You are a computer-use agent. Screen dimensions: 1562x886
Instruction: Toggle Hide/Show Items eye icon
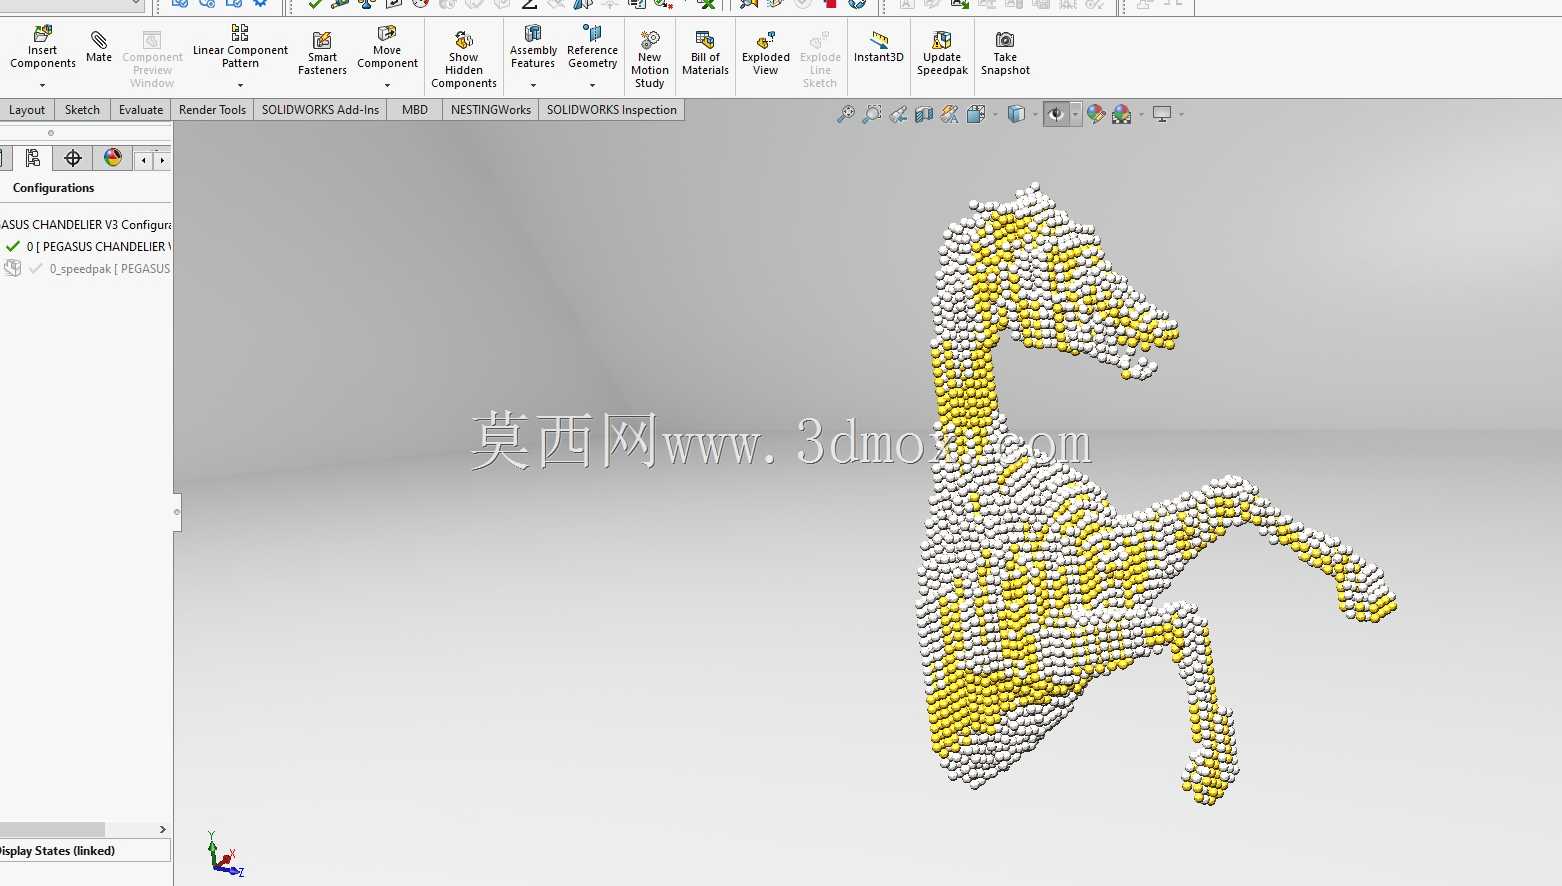pos(1056,114)
